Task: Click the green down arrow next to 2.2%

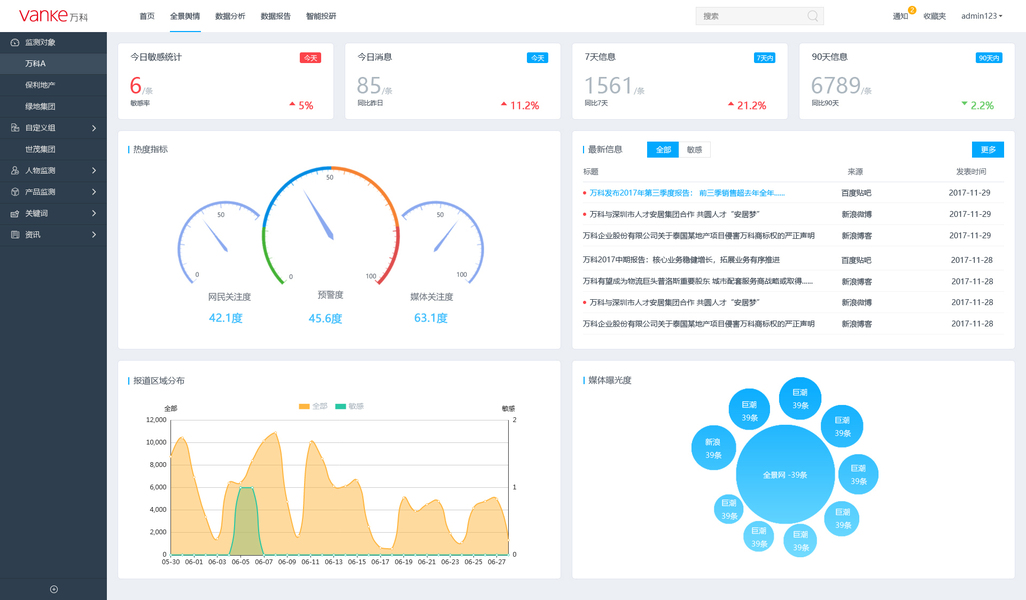Action: (x=964, y=103)
